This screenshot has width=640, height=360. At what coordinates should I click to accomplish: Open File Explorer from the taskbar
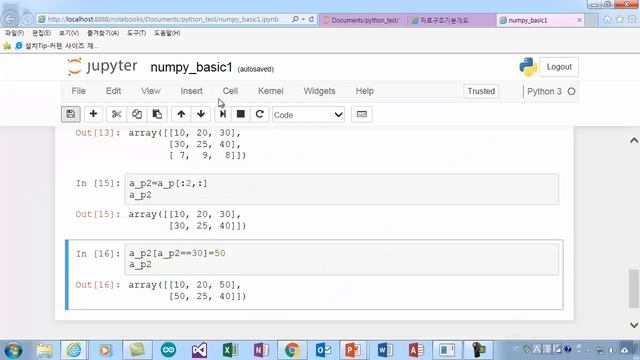[45, 350]
